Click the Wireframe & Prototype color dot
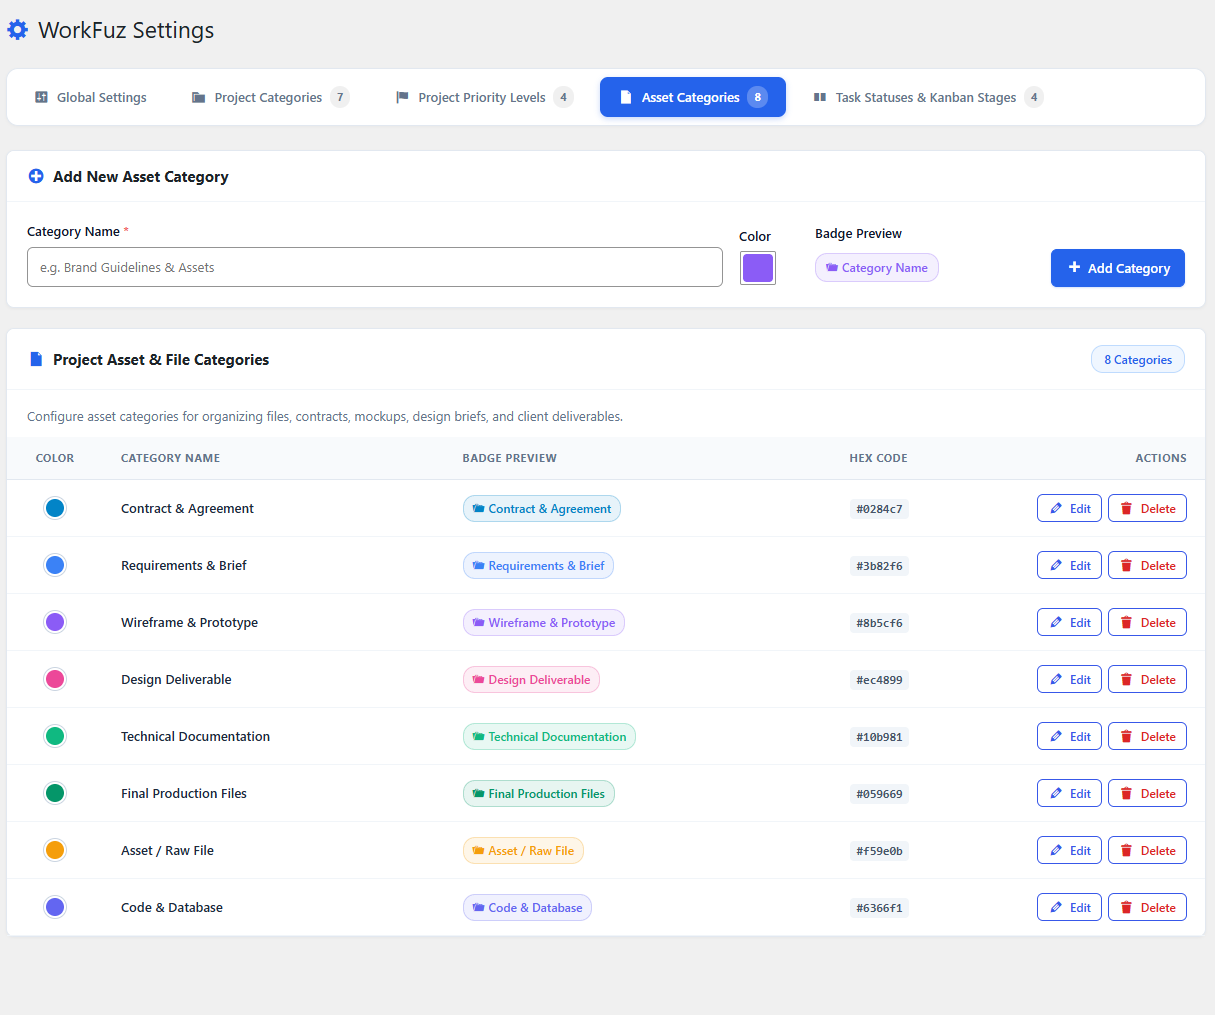1215x1015 pixels. click(55, 622)
